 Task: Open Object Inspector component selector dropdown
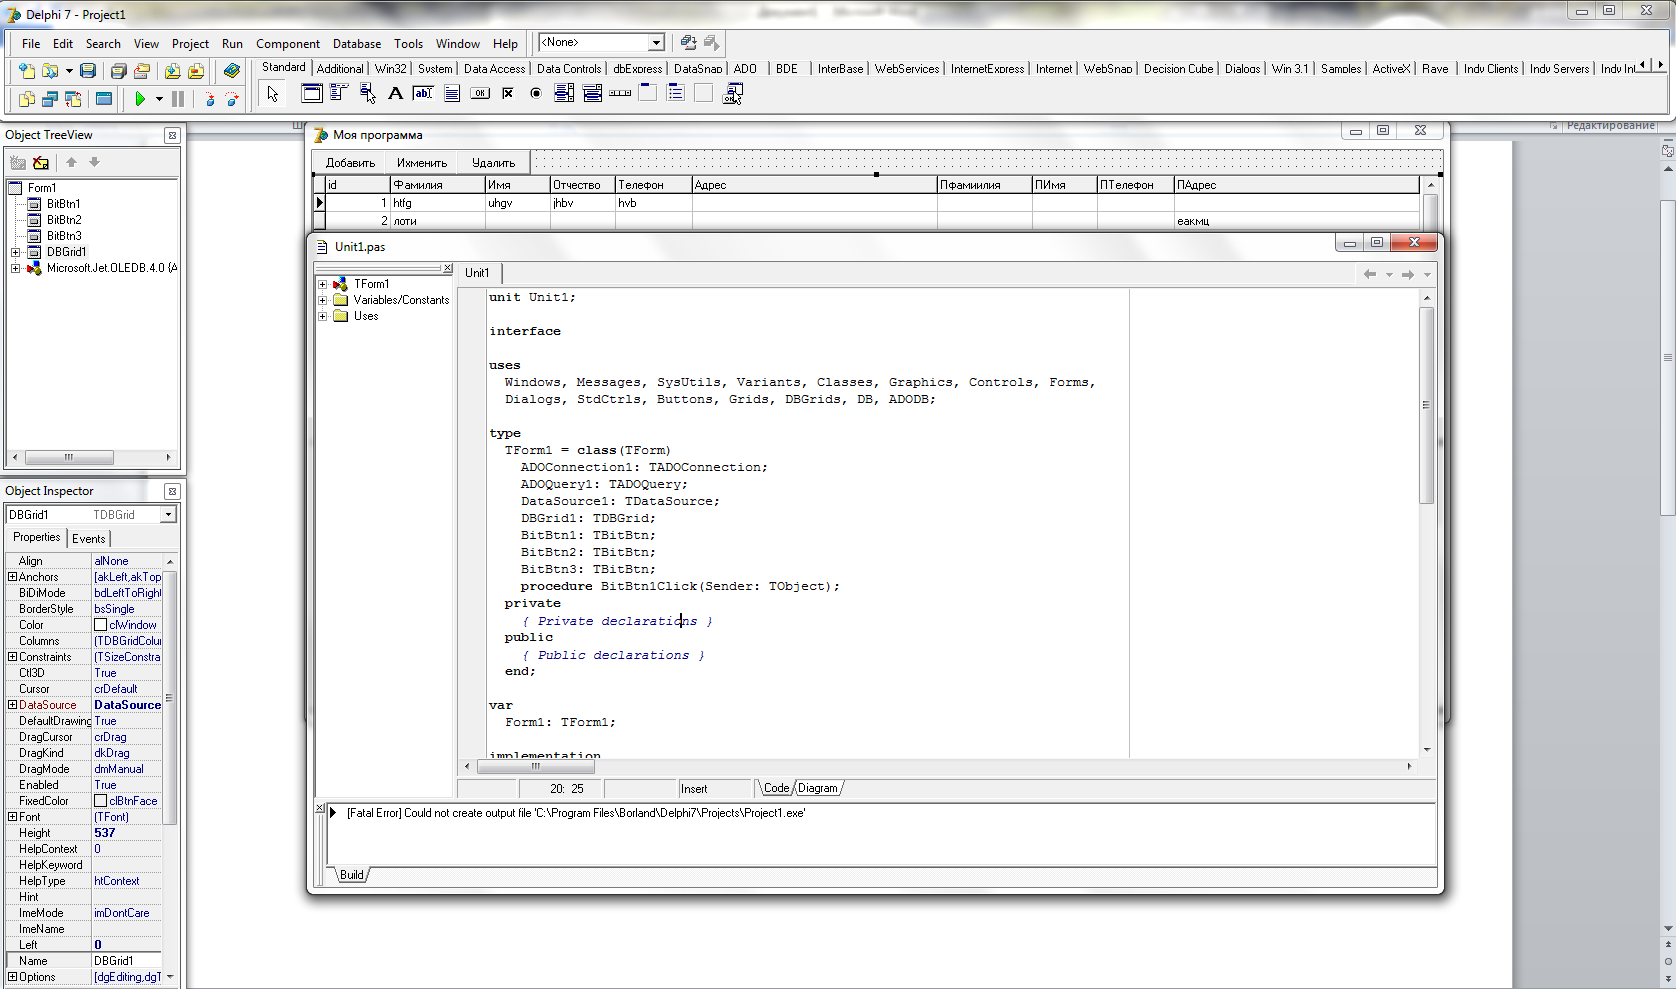pyautogui.click(x=168, y=514)
